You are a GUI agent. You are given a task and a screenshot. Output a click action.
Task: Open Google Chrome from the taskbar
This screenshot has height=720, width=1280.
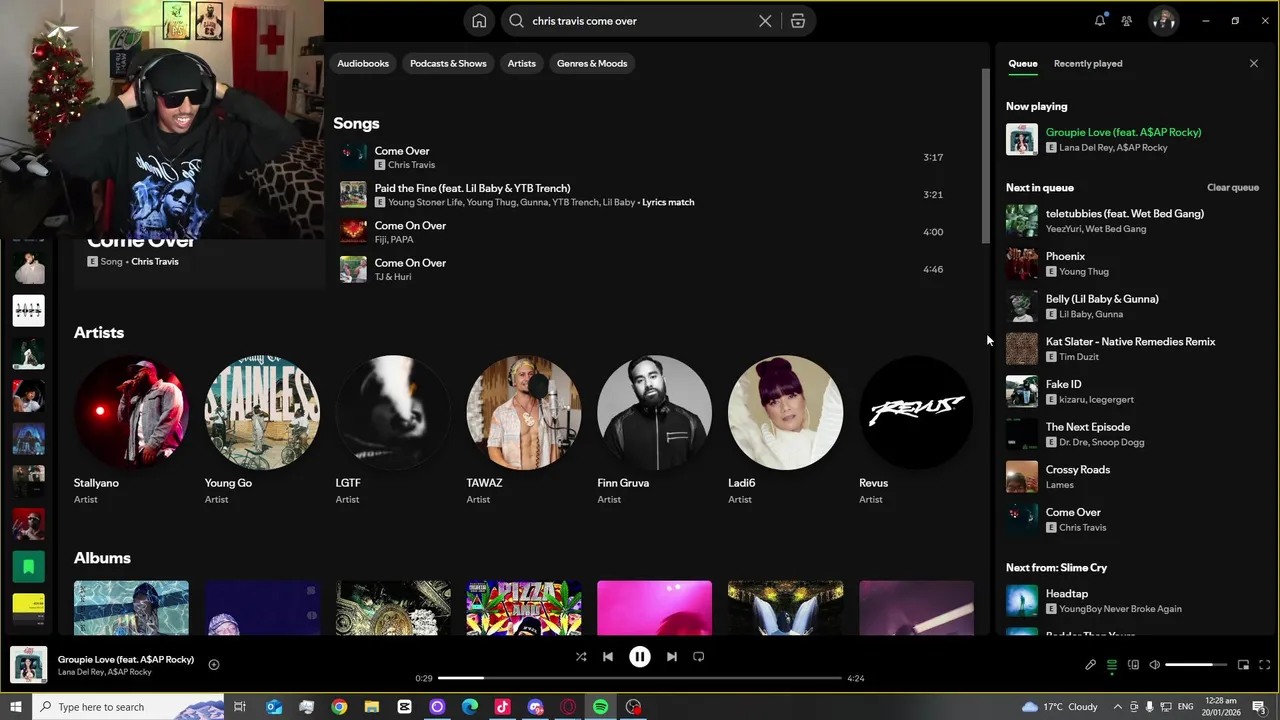[x=339, y=707]
